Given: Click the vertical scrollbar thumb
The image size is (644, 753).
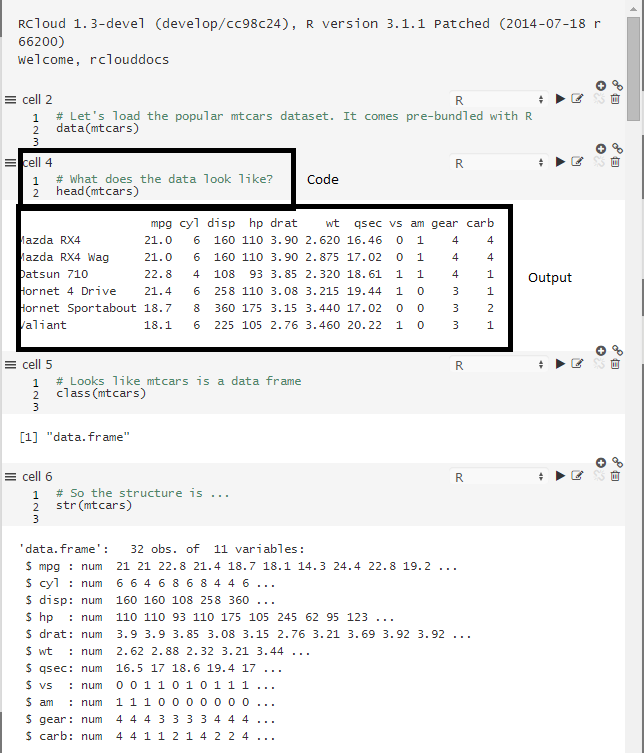Looking at the screenshot, I should coord(633,68).
